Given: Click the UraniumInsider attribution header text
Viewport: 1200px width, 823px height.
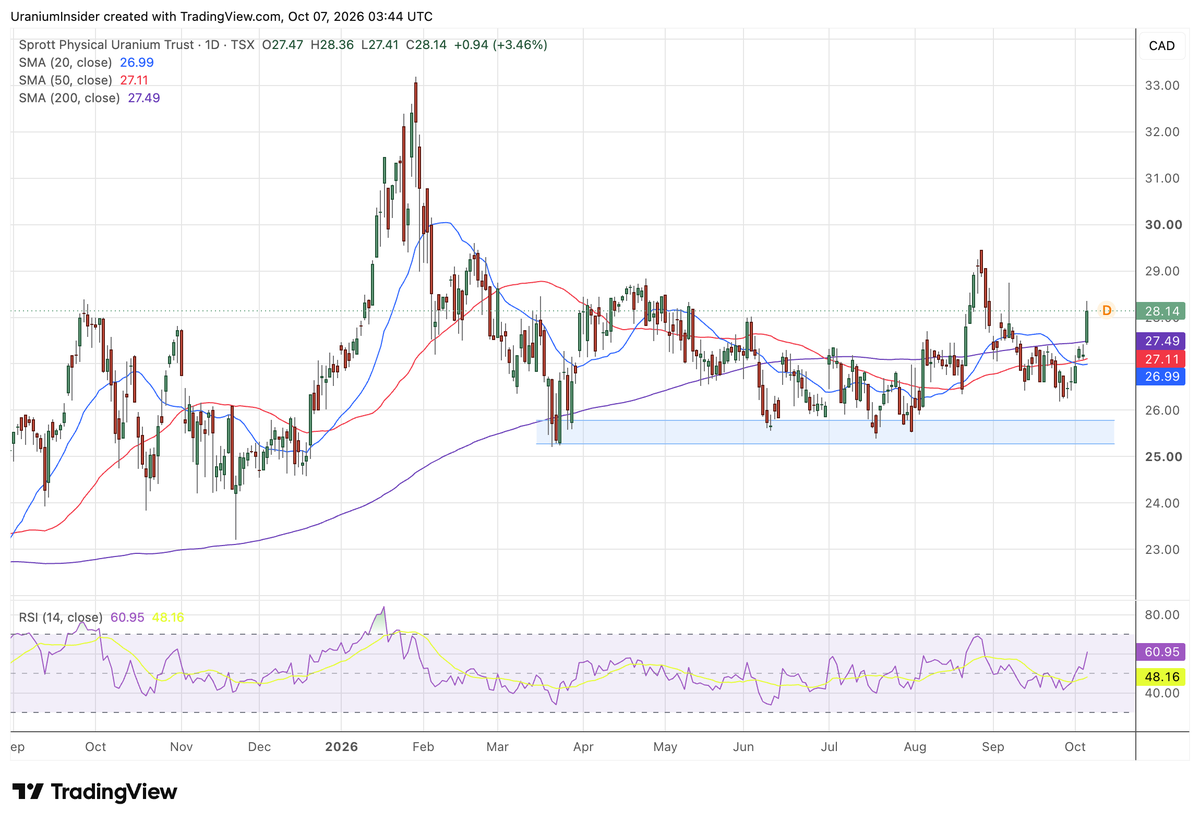Looking at the screenshot, I should coord(222,16).
